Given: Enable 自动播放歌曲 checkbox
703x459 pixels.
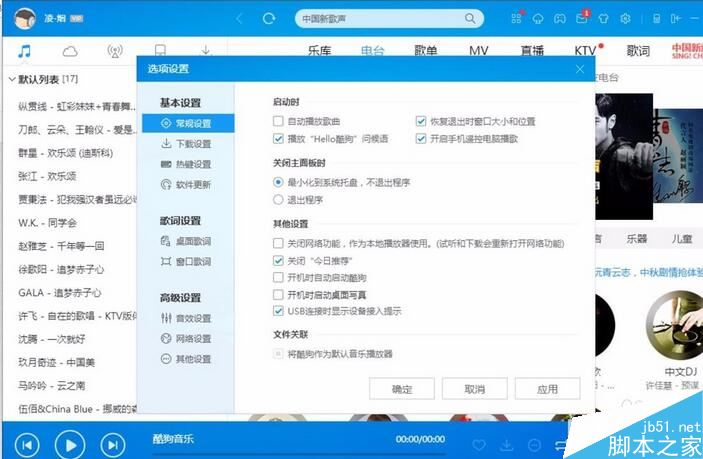Looking at the screenshot, I should (x=278, y=121).
